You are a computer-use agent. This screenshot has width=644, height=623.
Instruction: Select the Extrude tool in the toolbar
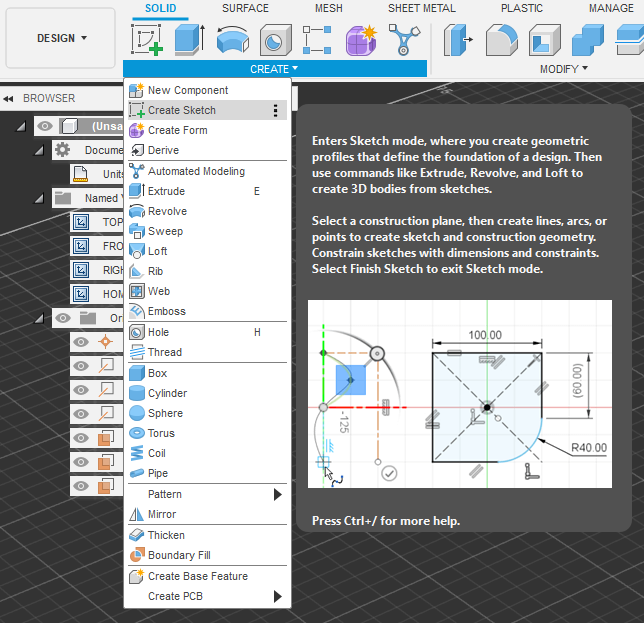189,40
